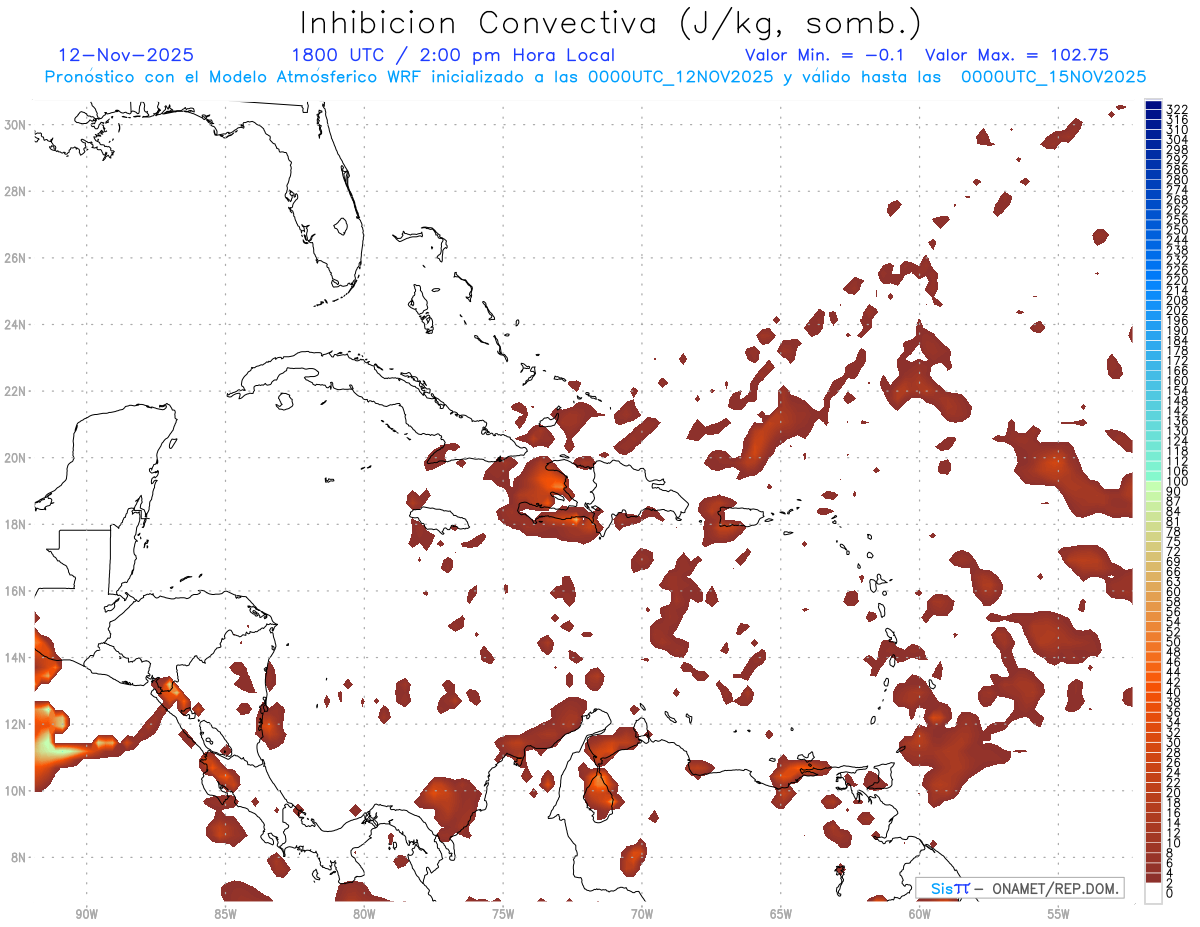This screenshot has width=1200, height=927.
Task: Click the '16N' latitude label
Action: coord(16,591)
